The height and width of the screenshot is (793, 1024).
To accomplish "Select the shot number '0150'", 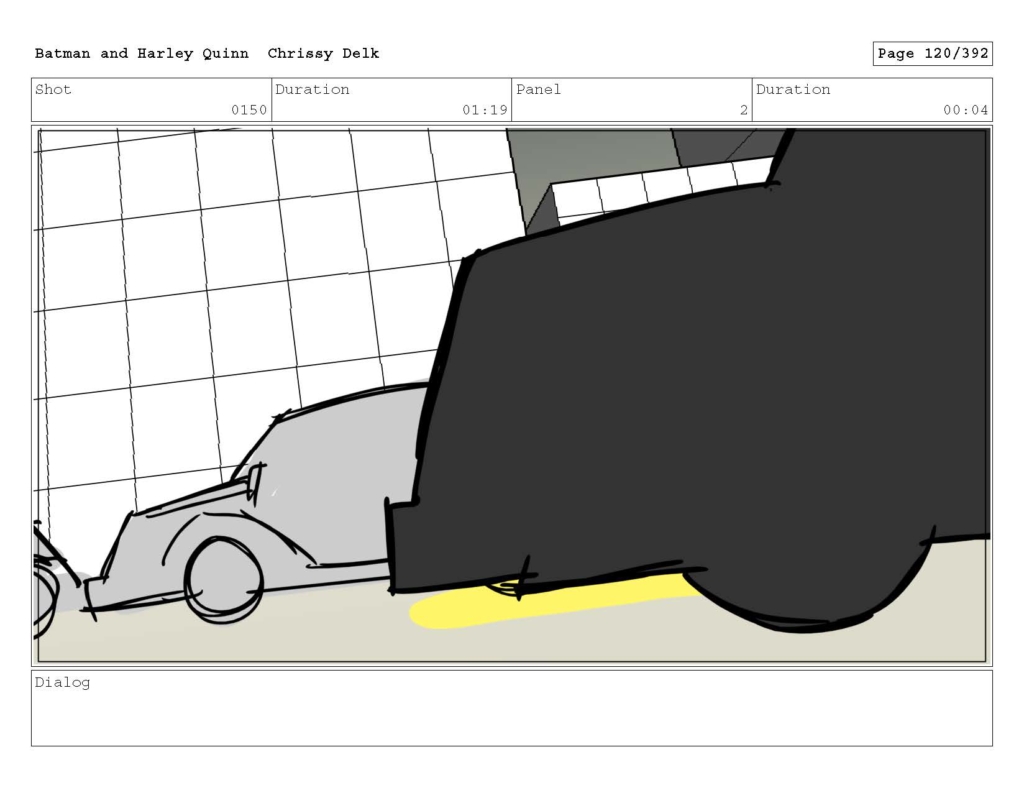I will 249,110.
